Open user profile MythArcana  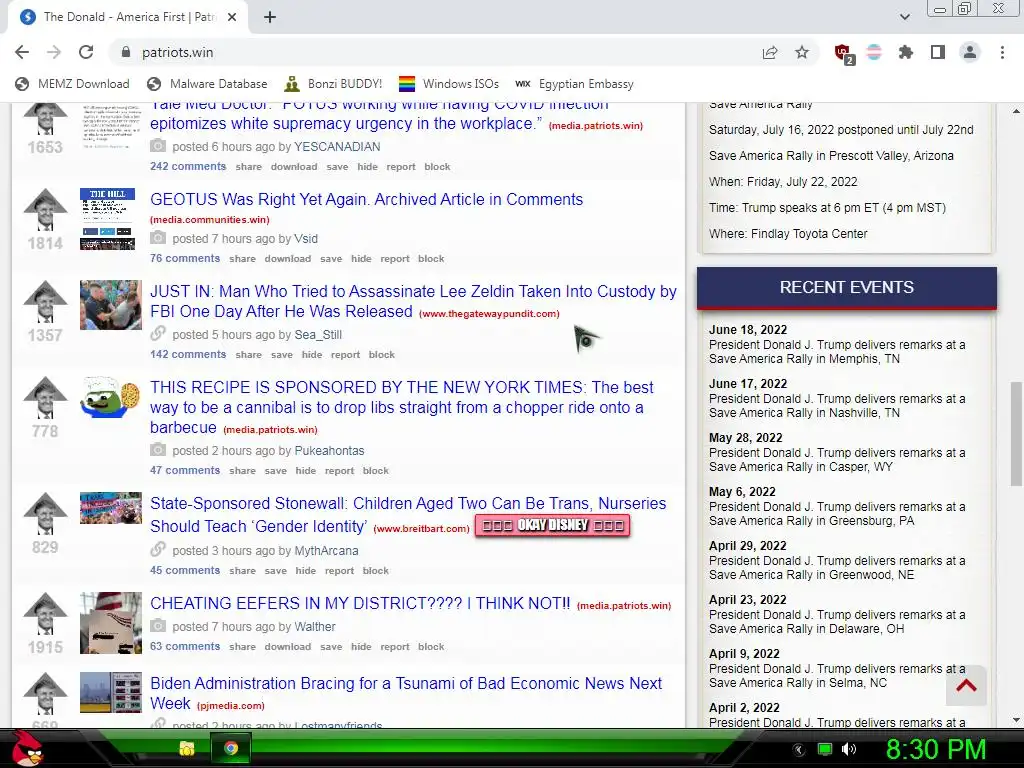pyautogui.click(x=326, y=551)
